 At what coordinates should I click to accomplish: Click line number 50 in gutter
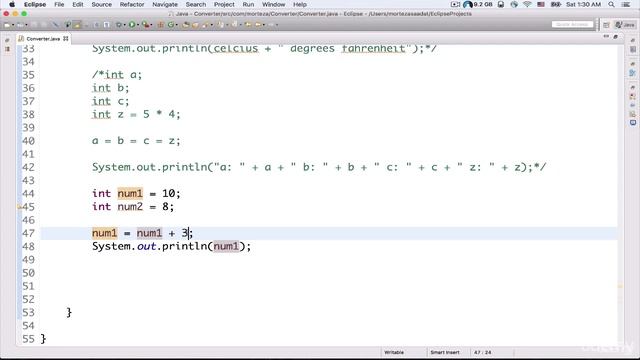[28, 273]
